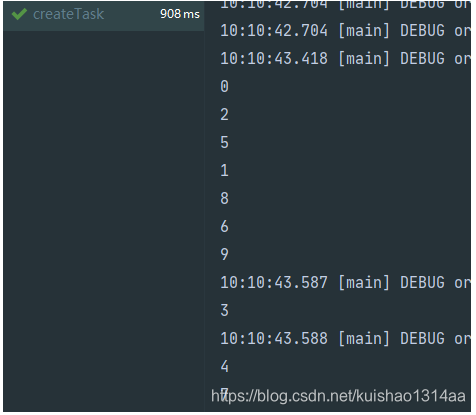Click the DEBUG level text at 10:10:43.587
Viewport: 476px width, 415px height.
tap(422, 283)
